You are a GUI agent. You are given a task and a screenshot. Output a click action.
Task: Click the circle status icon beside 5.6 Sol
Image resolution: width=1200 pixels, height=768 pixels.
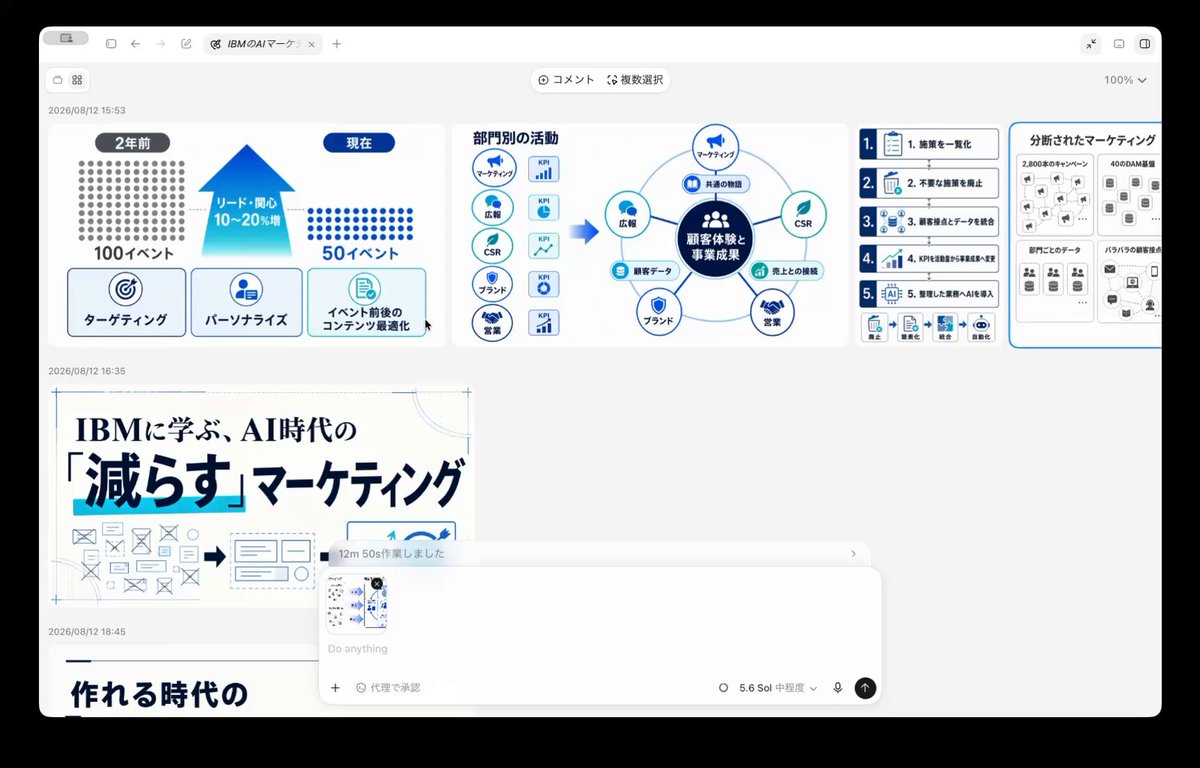[x=723, y=688]
